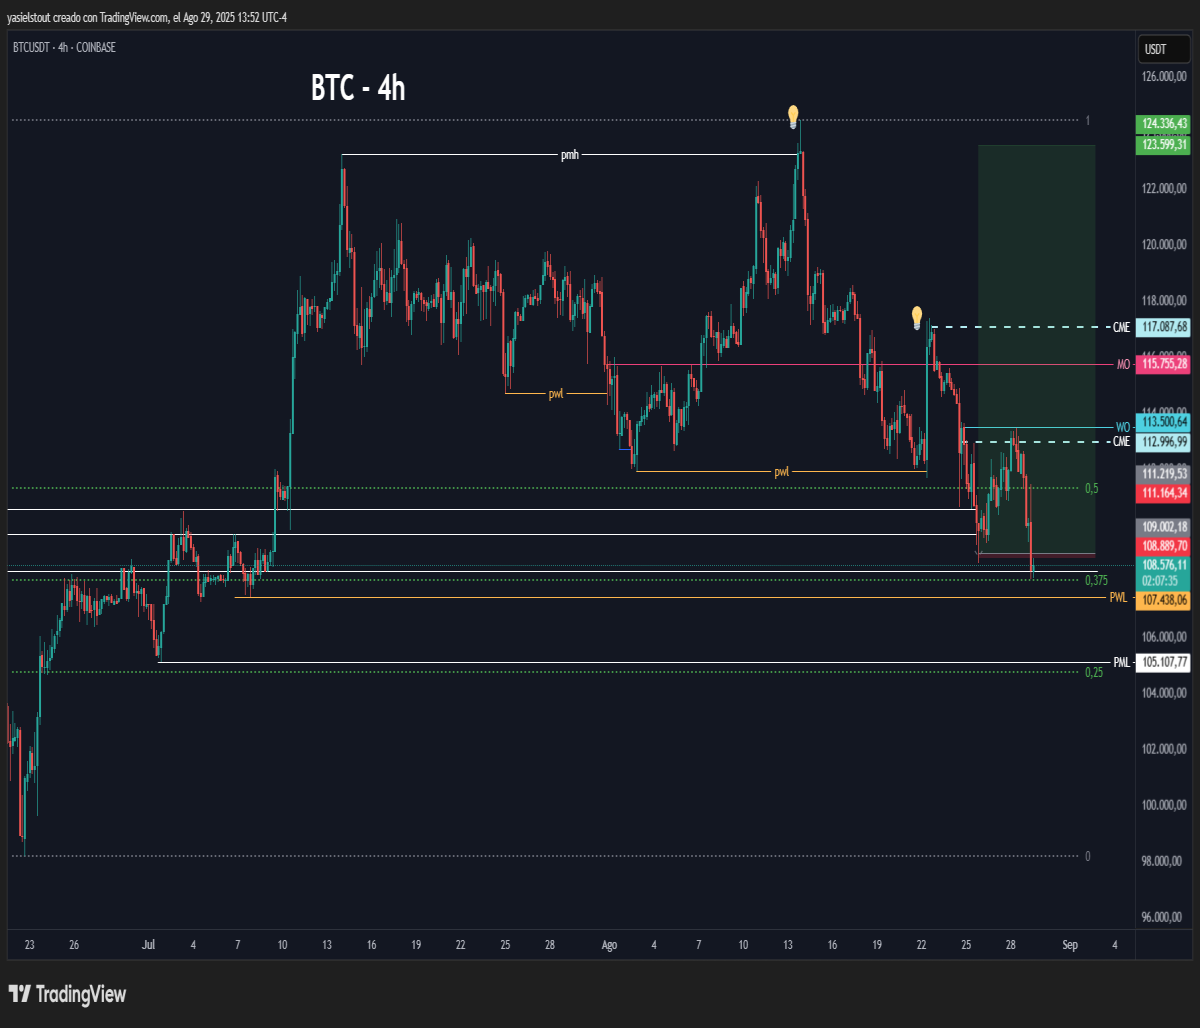Click the 123.599,31 green price label
This screenshot has width=1200, height=1028.
1164,145
